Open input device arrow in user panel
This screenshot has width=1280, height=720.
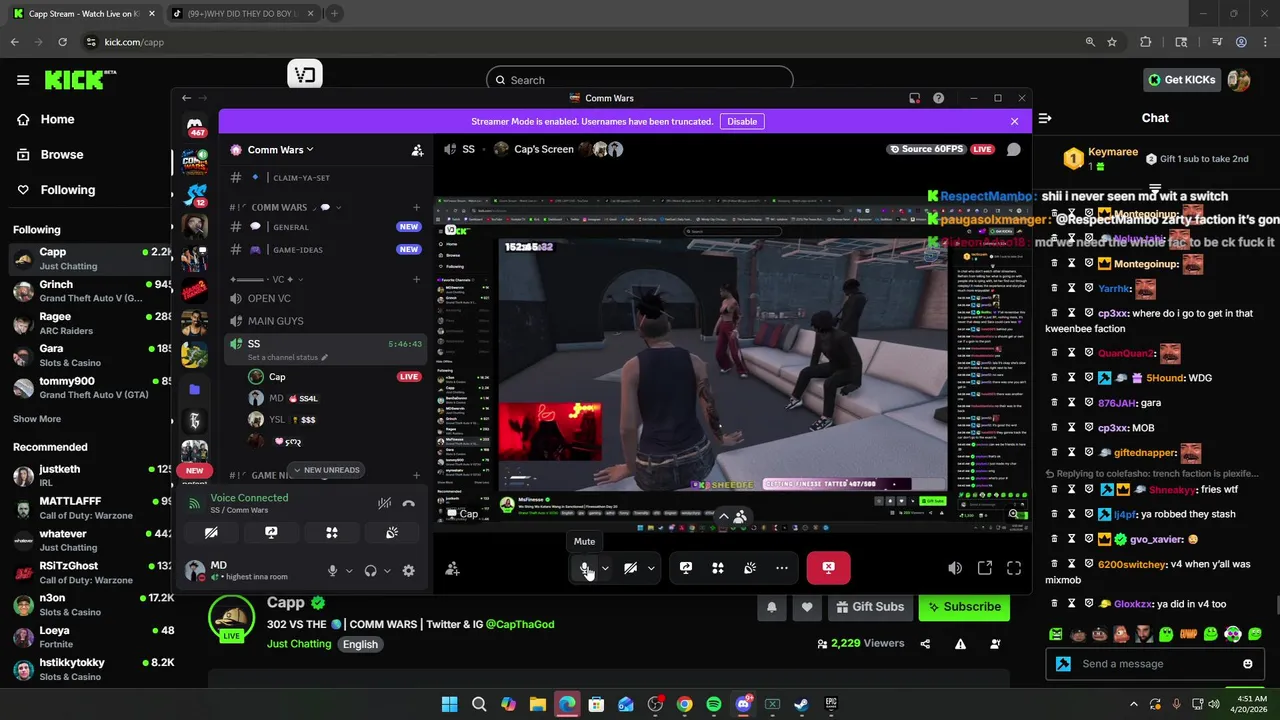point(349,571)
